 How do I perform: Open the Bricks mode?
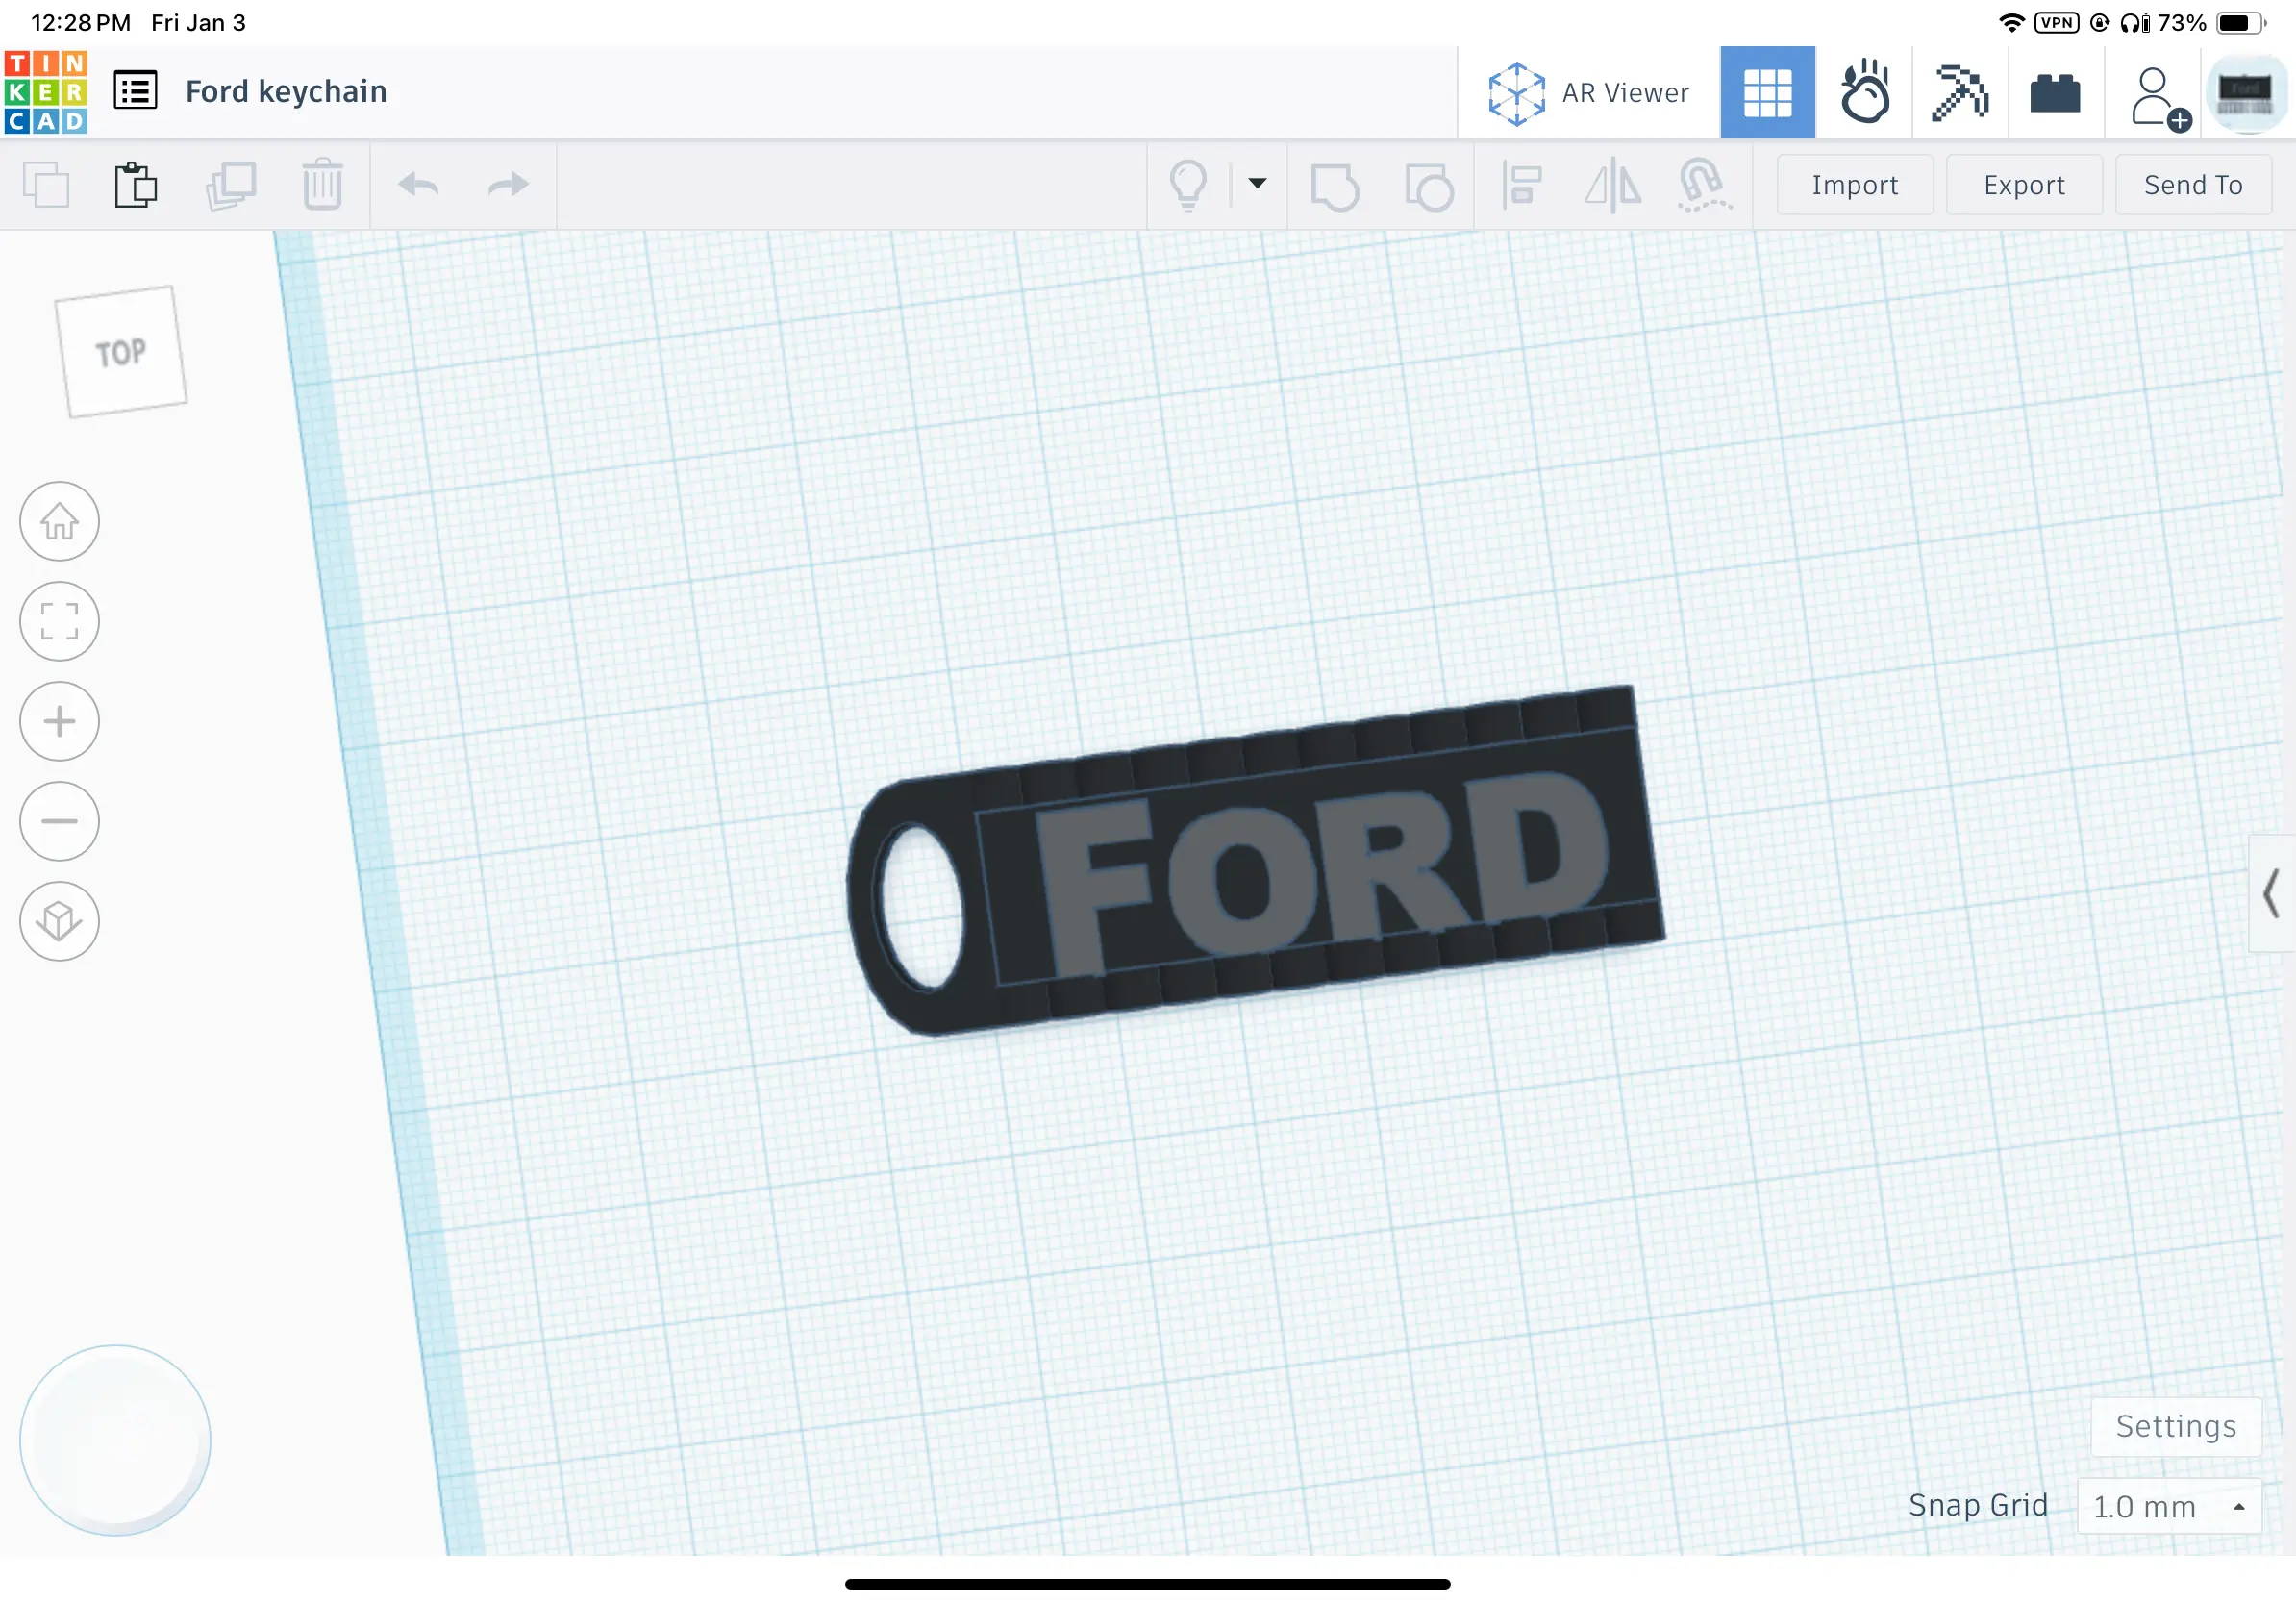point(2055,93)
